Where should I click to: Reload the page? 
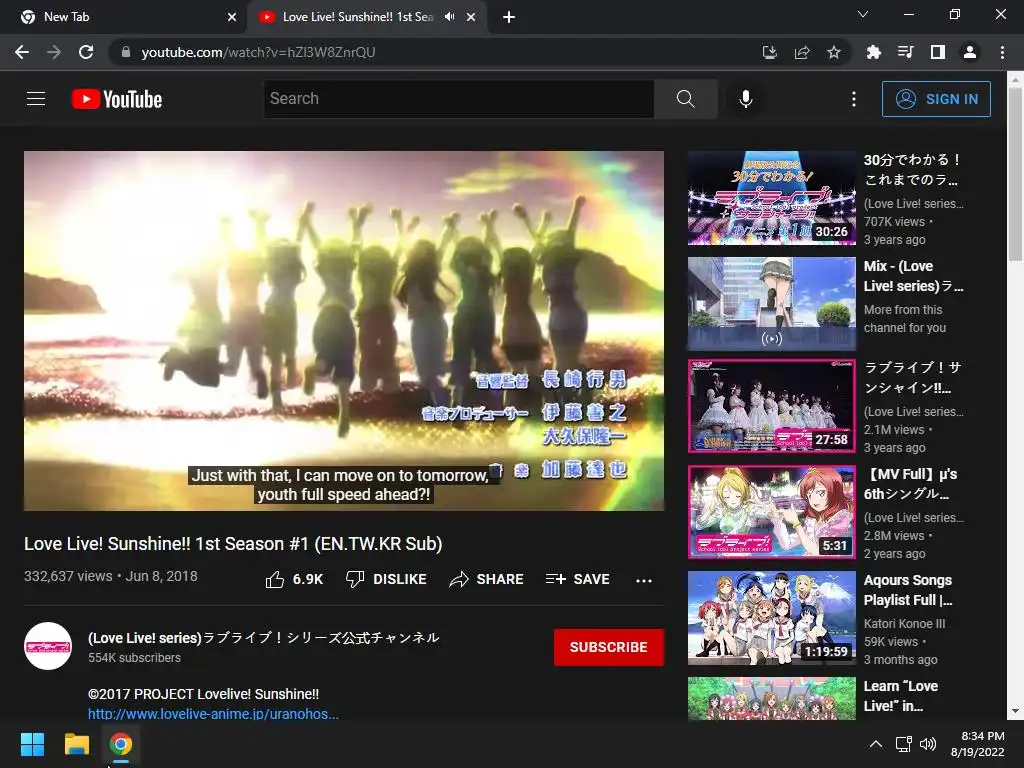click(86, 52)
